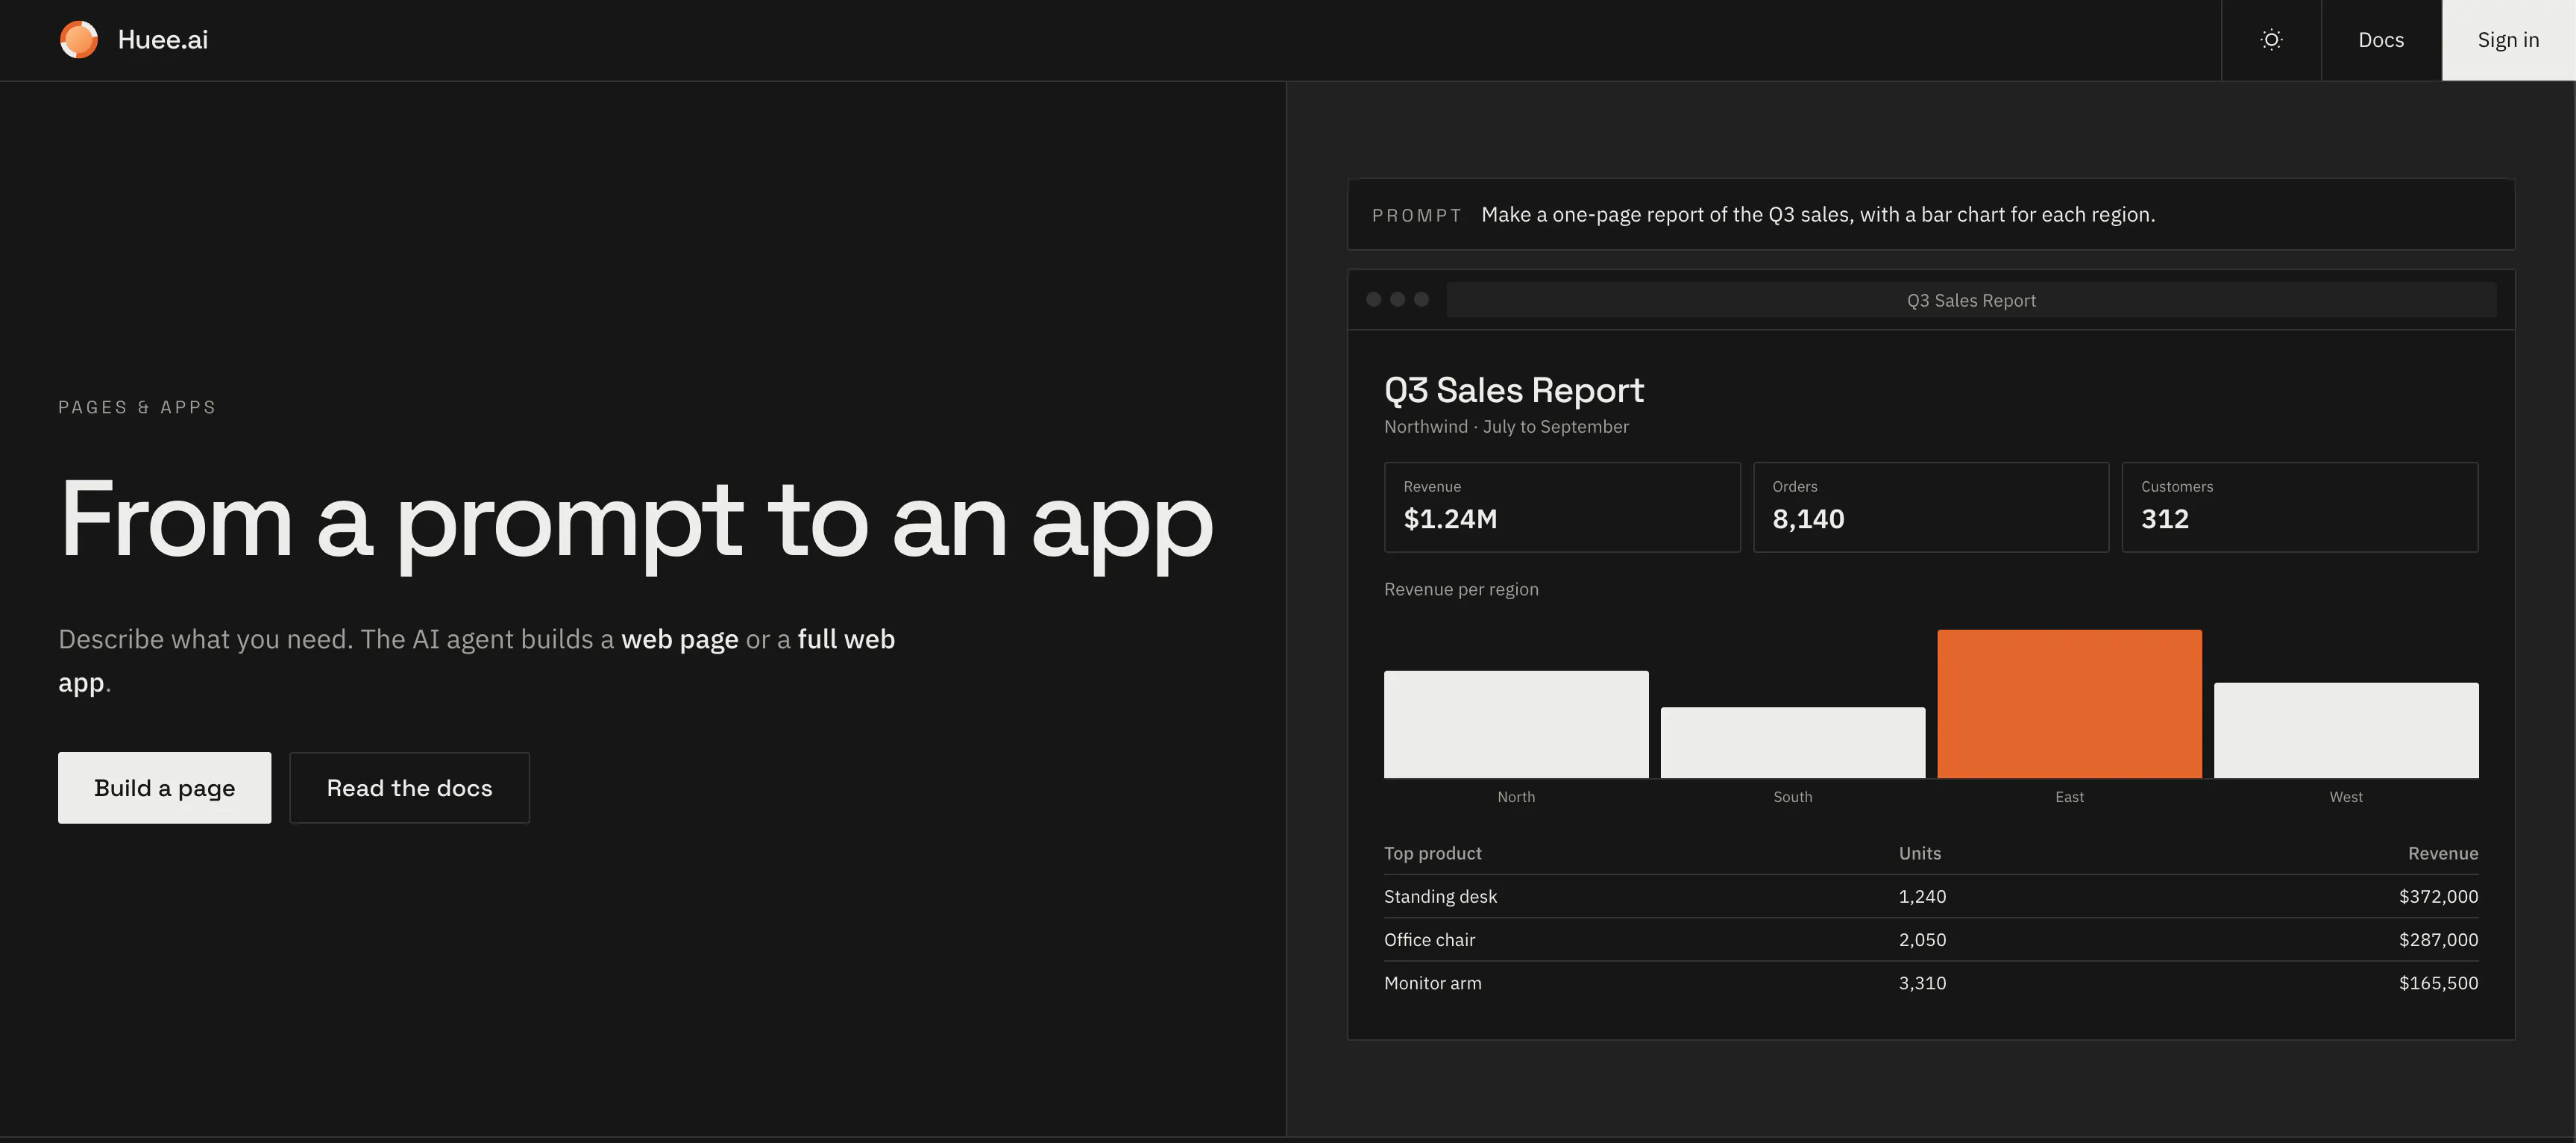
Task: Click the Standing desk table row
Action: pyautogui.click(x=1931, y=897)
